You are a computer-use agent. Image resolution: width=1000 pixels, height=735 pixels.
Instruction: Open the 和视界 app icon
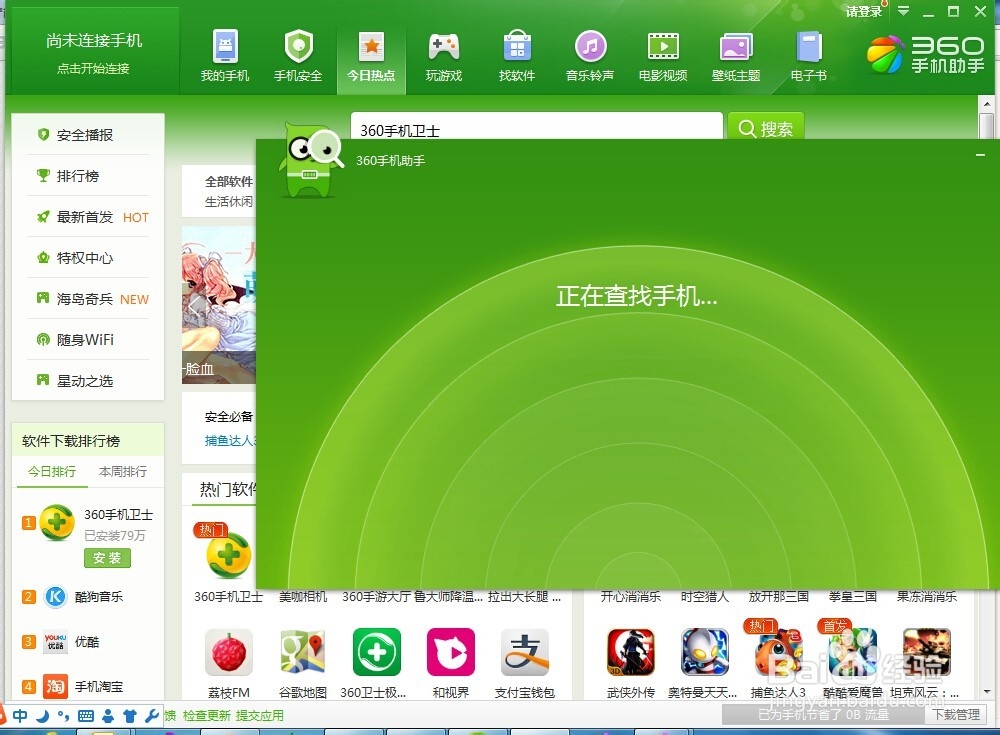(x=451, y=653)
